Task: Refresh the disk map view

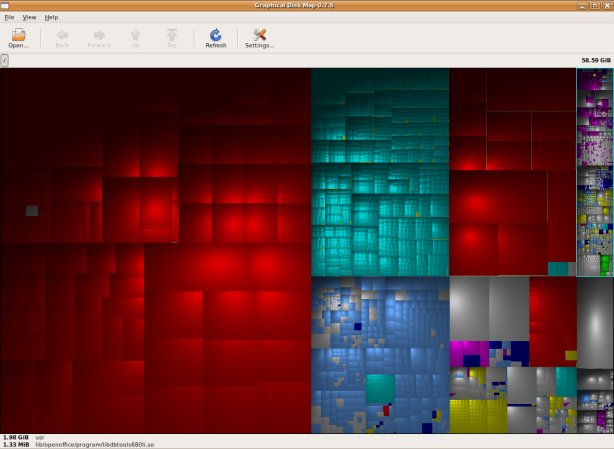Action: pyautogui.click(x=216, y=36)
